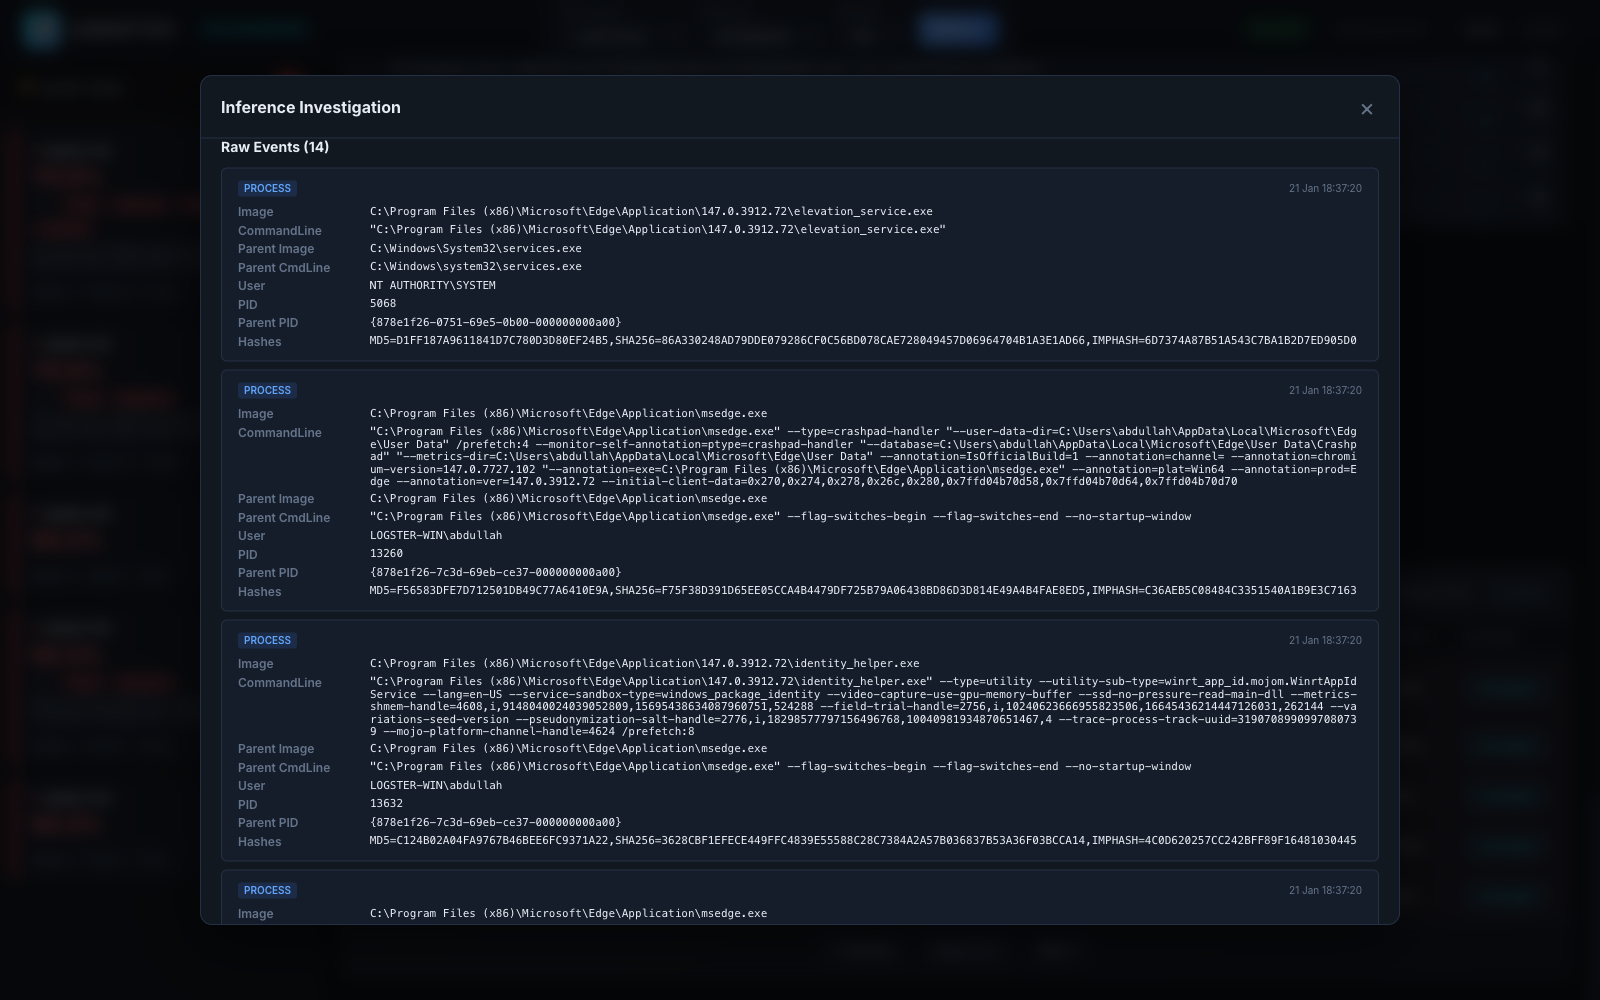Select Parent PID ending 0b00-000000000a00
Image resolution: width=1600 pixels, height=1000 pixels.
coord(495,323)
